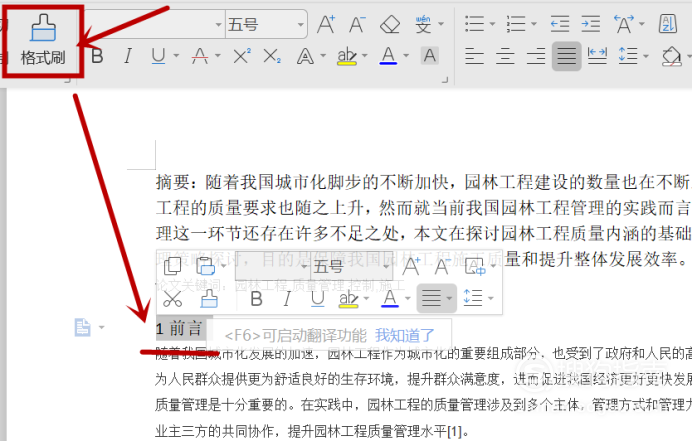692x441 pixels.
Task: Increase font size in mini toolbar
Action: pyautogui.click(x=411, y=266)
